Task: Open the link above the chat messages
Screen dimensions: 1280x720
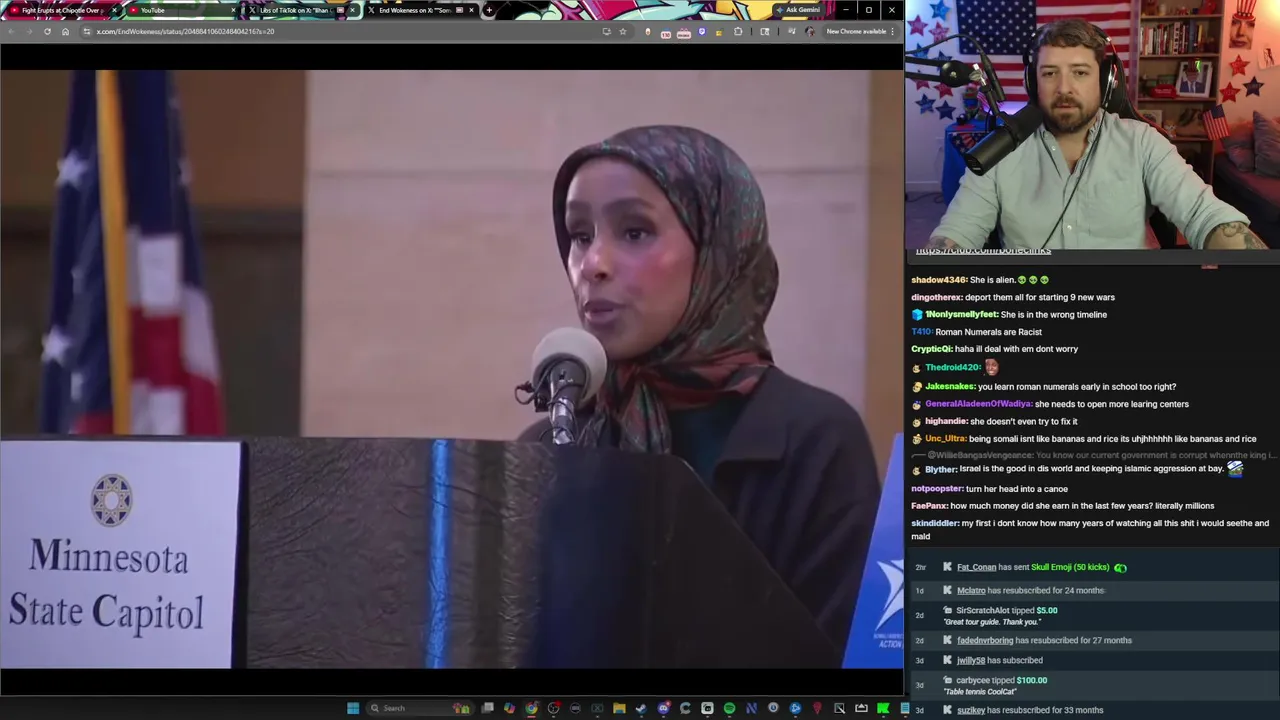Action: point(983,251)
